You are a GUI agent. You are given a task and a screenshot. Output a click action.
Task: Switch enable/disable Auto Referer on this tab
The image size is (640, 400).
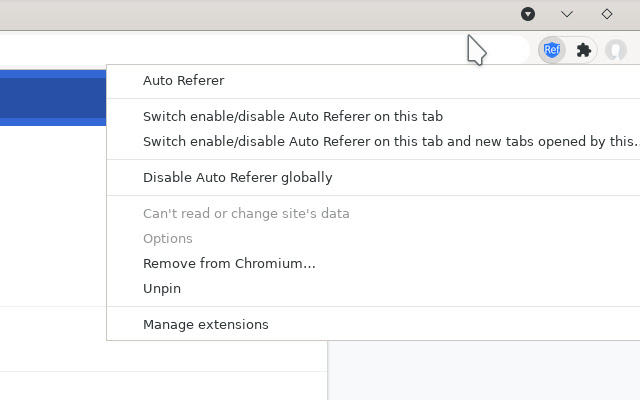[x=292, y=117]
